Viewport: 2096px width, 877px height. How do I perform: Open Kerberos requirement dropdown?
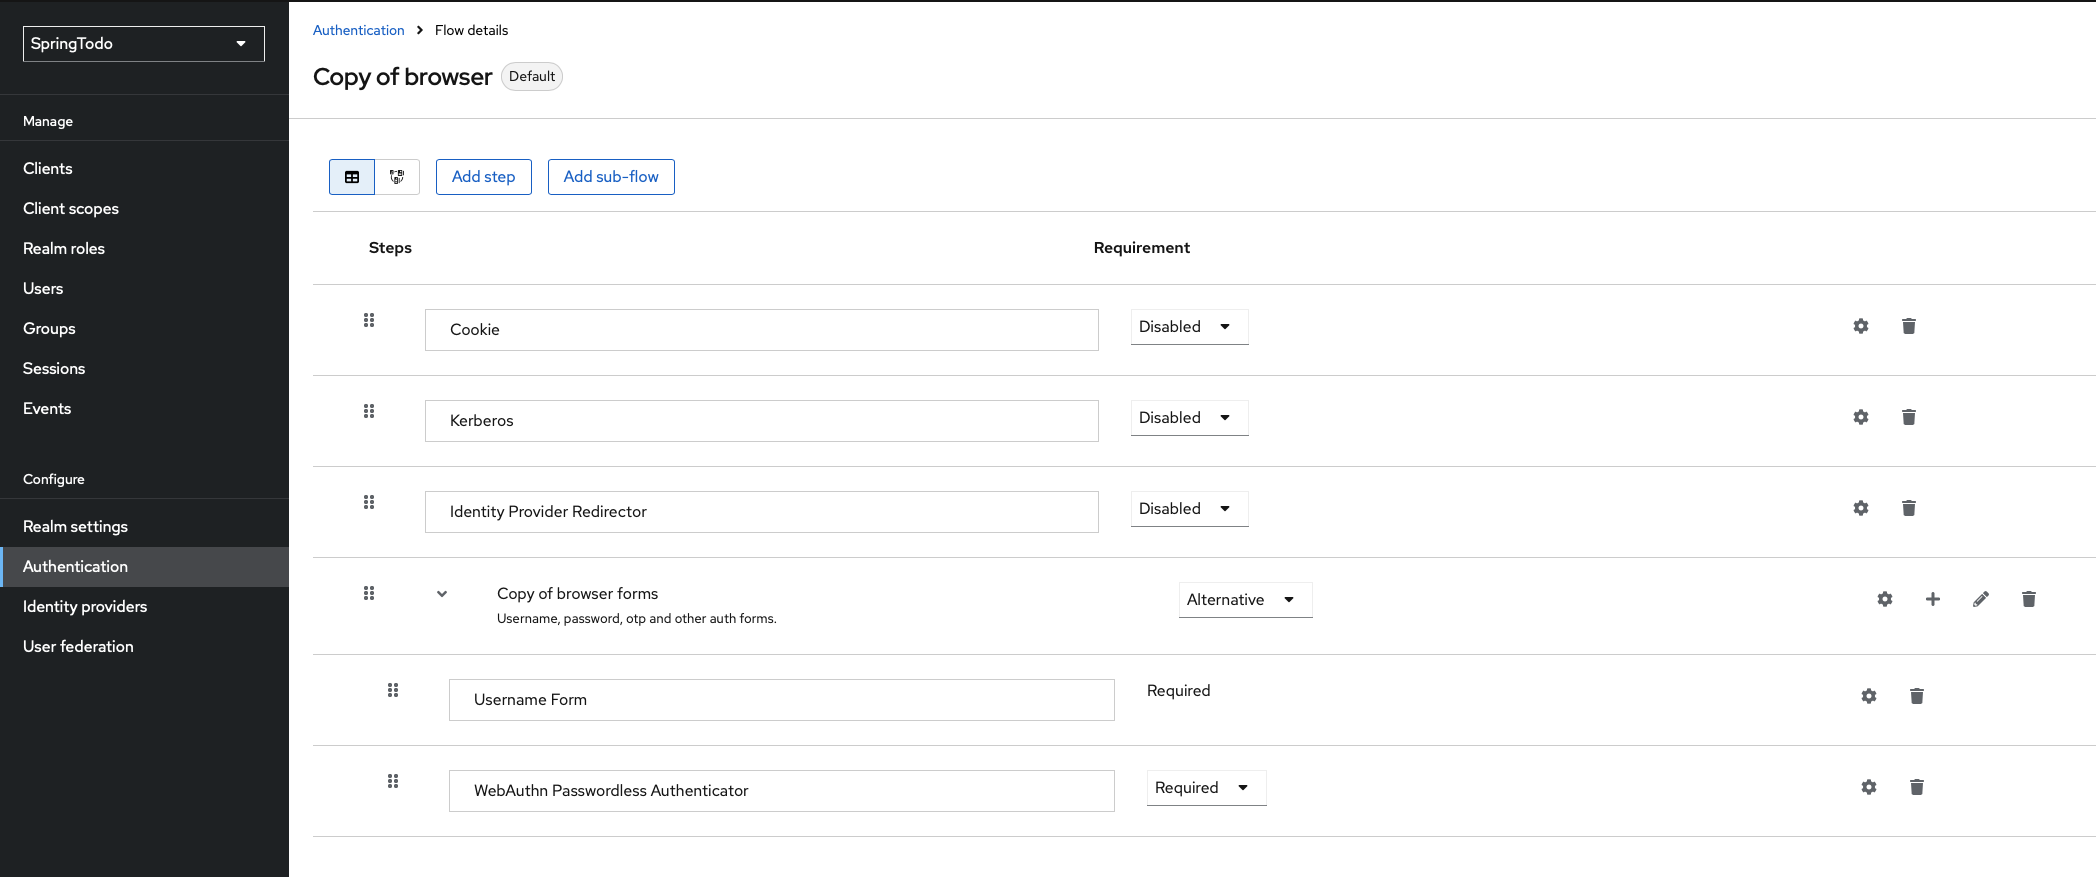(x=1189, y=418)
